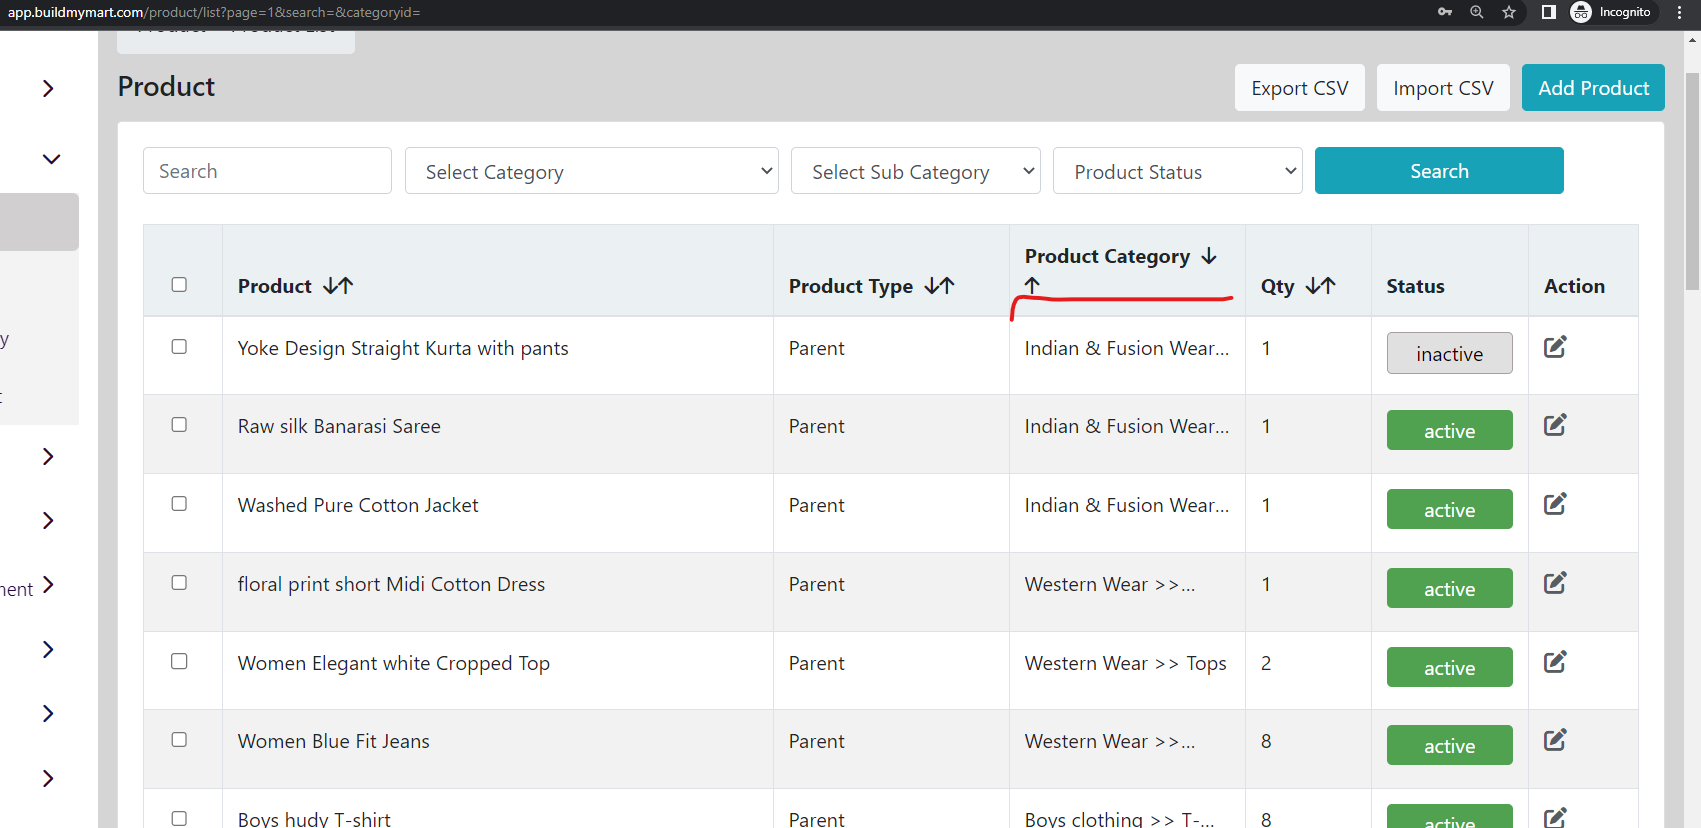Click 'Women Blue Fit Jeans' product name

[334, 742]
